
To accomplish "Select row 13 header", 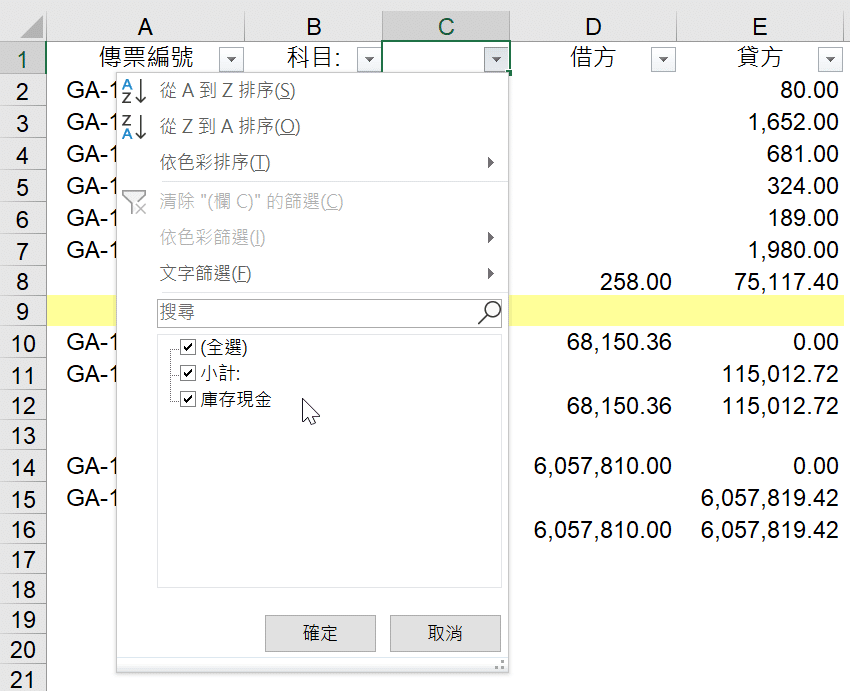I will tap(23, 435).
